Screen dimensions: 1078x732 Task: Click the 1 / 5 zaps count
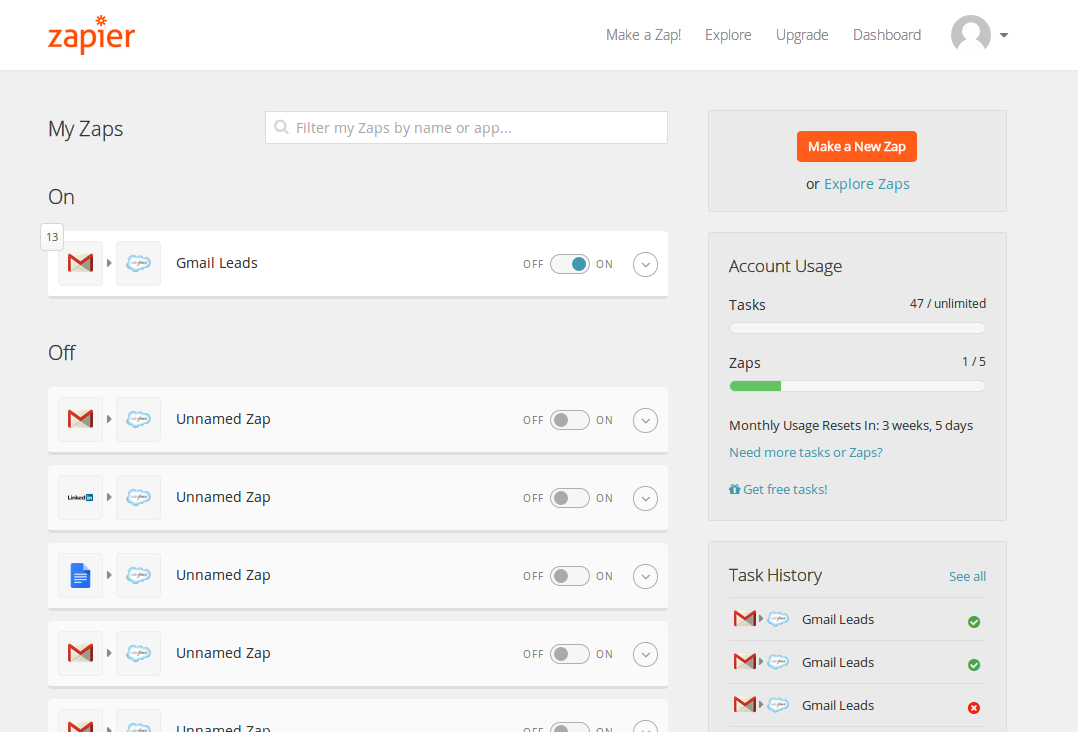click(x=974, y=362)
